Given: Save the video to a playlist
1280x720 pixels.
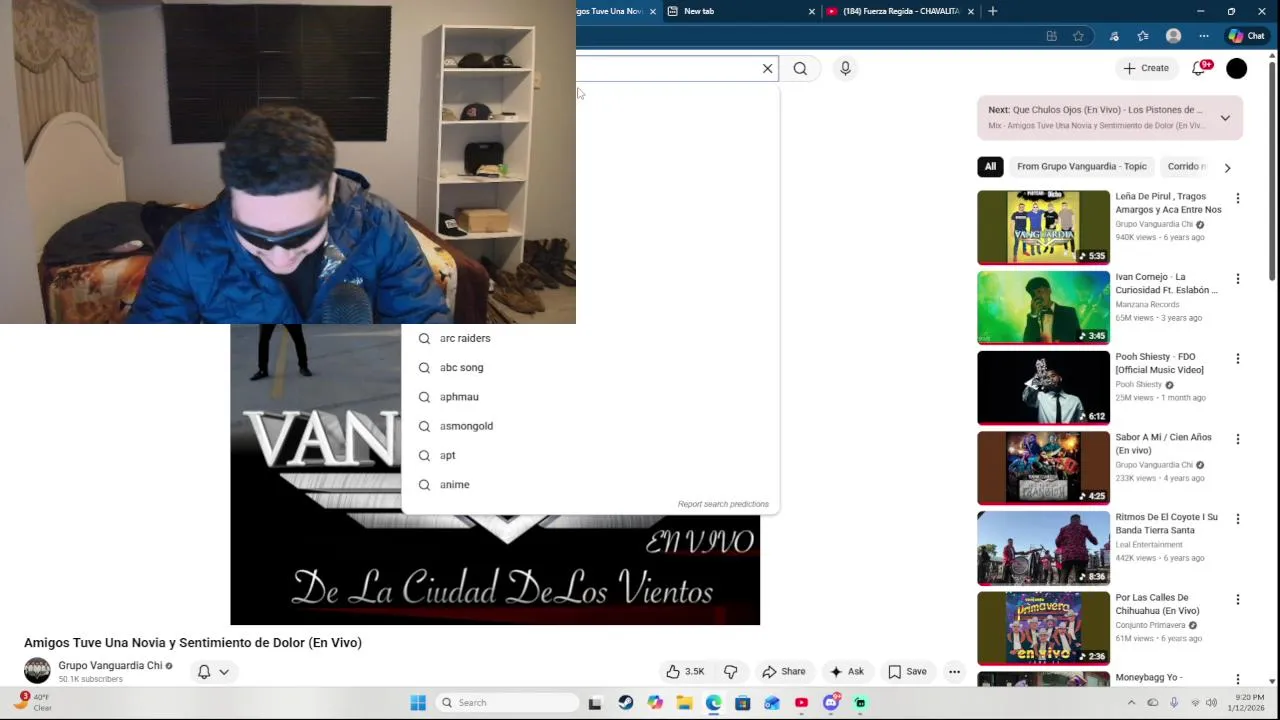Looking at the screenshot, I should pos(908,672).
